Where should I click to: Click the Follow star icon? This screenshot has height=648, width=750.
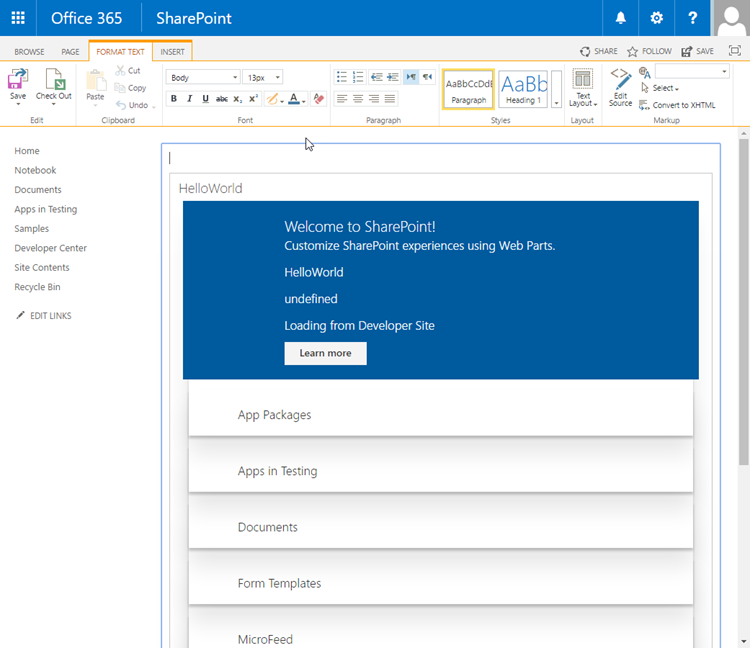(632, 51)
